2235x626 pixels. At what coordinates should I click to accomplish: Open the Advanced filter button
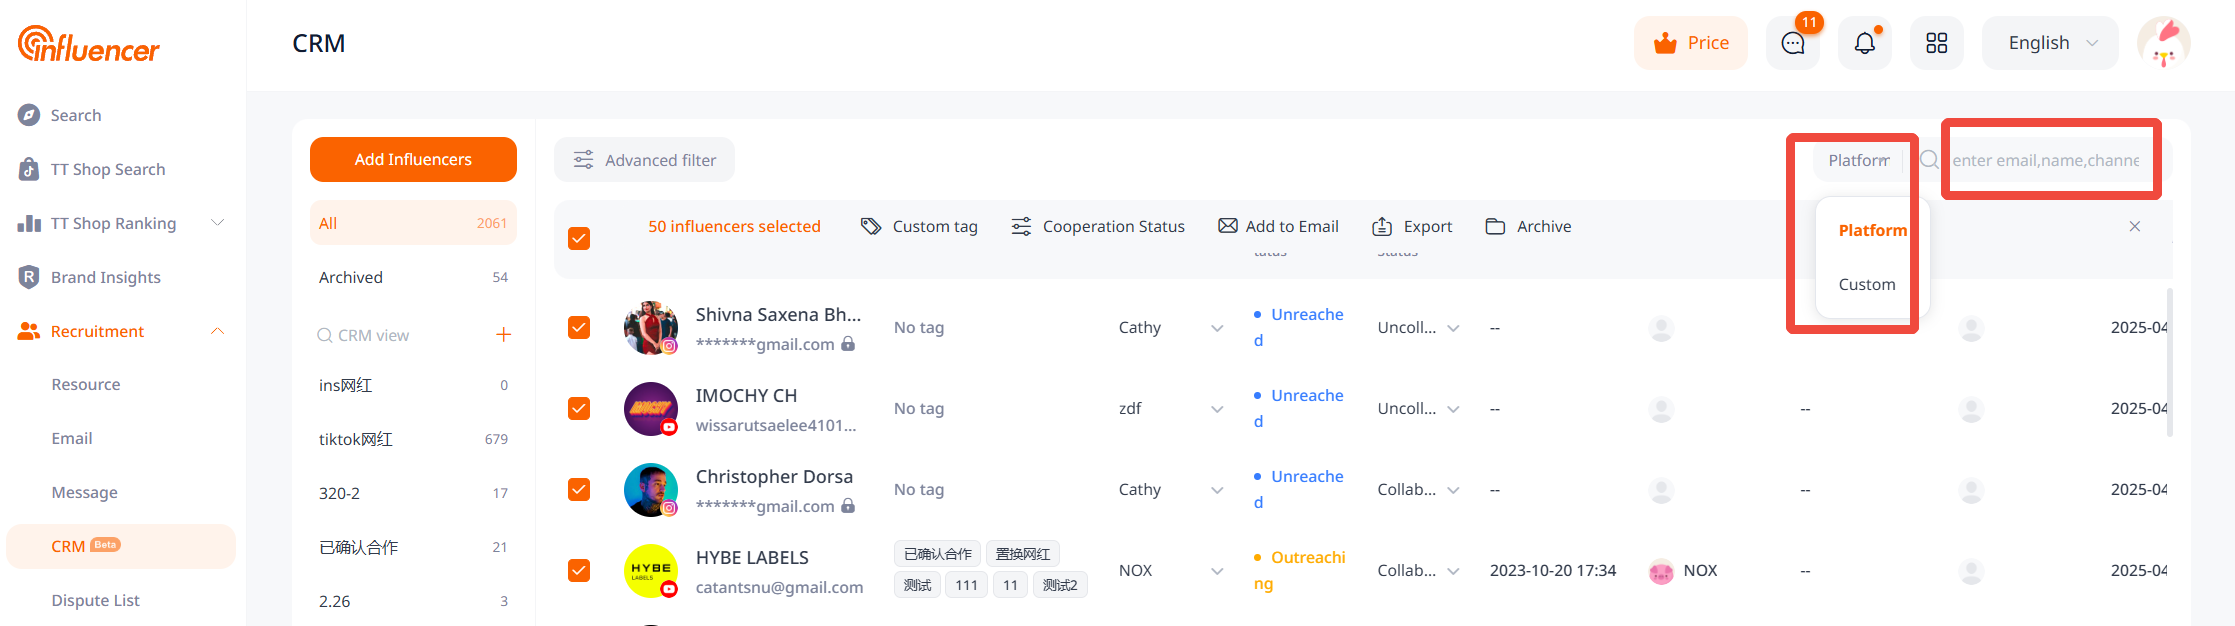click(644, 160)
